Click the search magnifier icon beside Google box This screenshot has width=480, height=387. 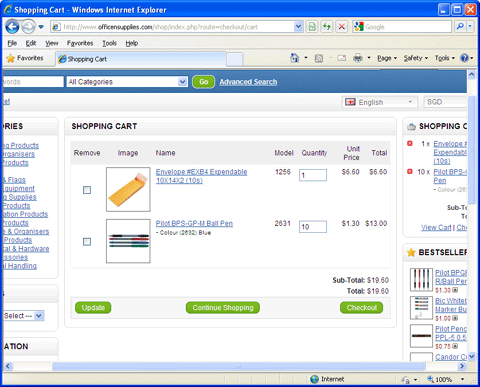click(460, 27)
